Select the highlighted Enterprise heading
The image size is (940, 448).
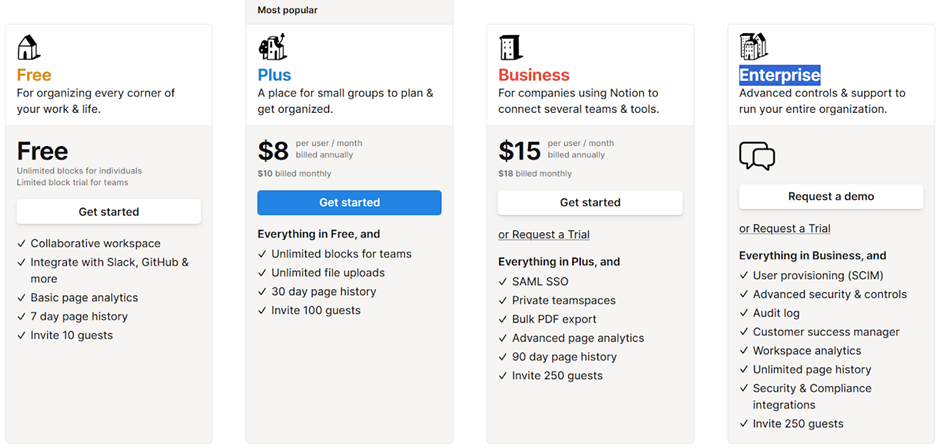(x=779, y=75)
